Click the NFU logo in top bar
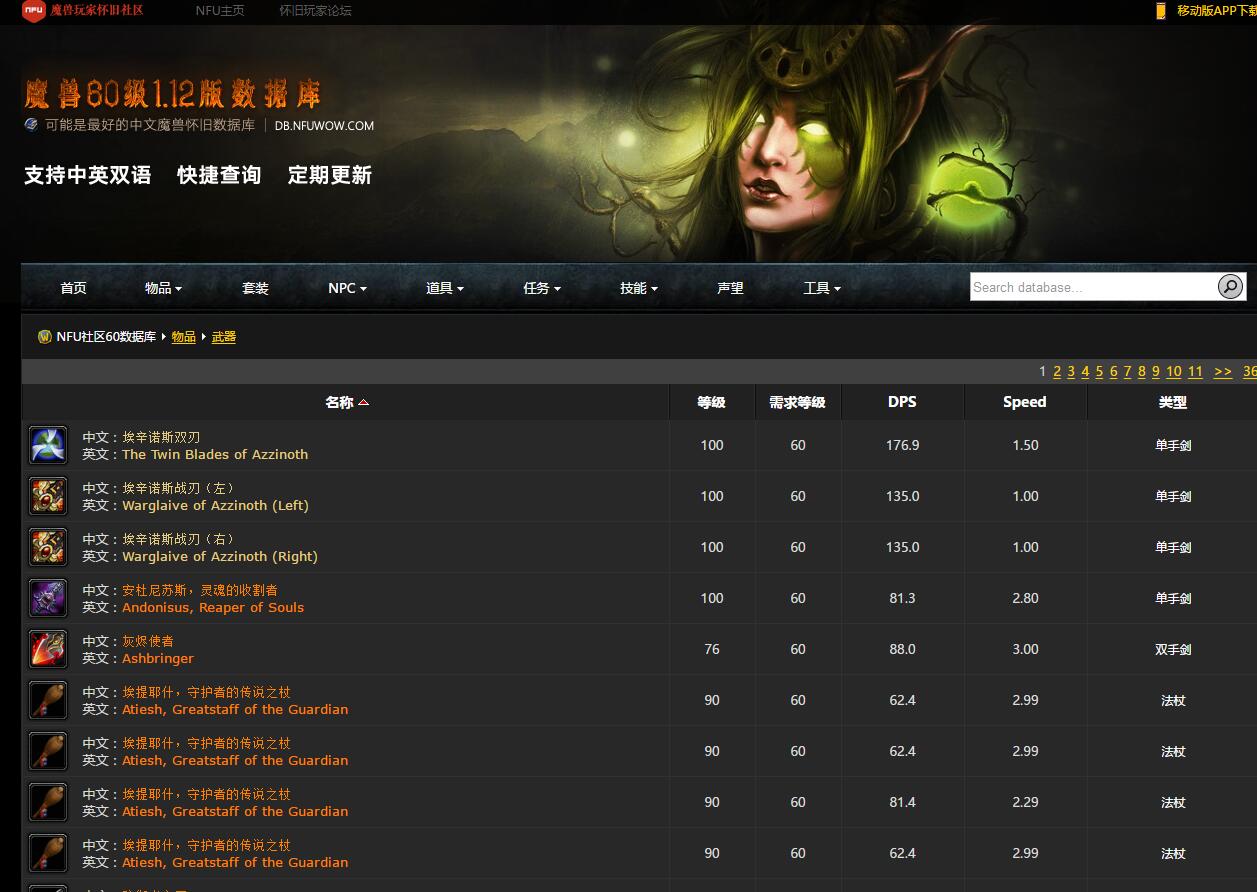 point(33,11)
